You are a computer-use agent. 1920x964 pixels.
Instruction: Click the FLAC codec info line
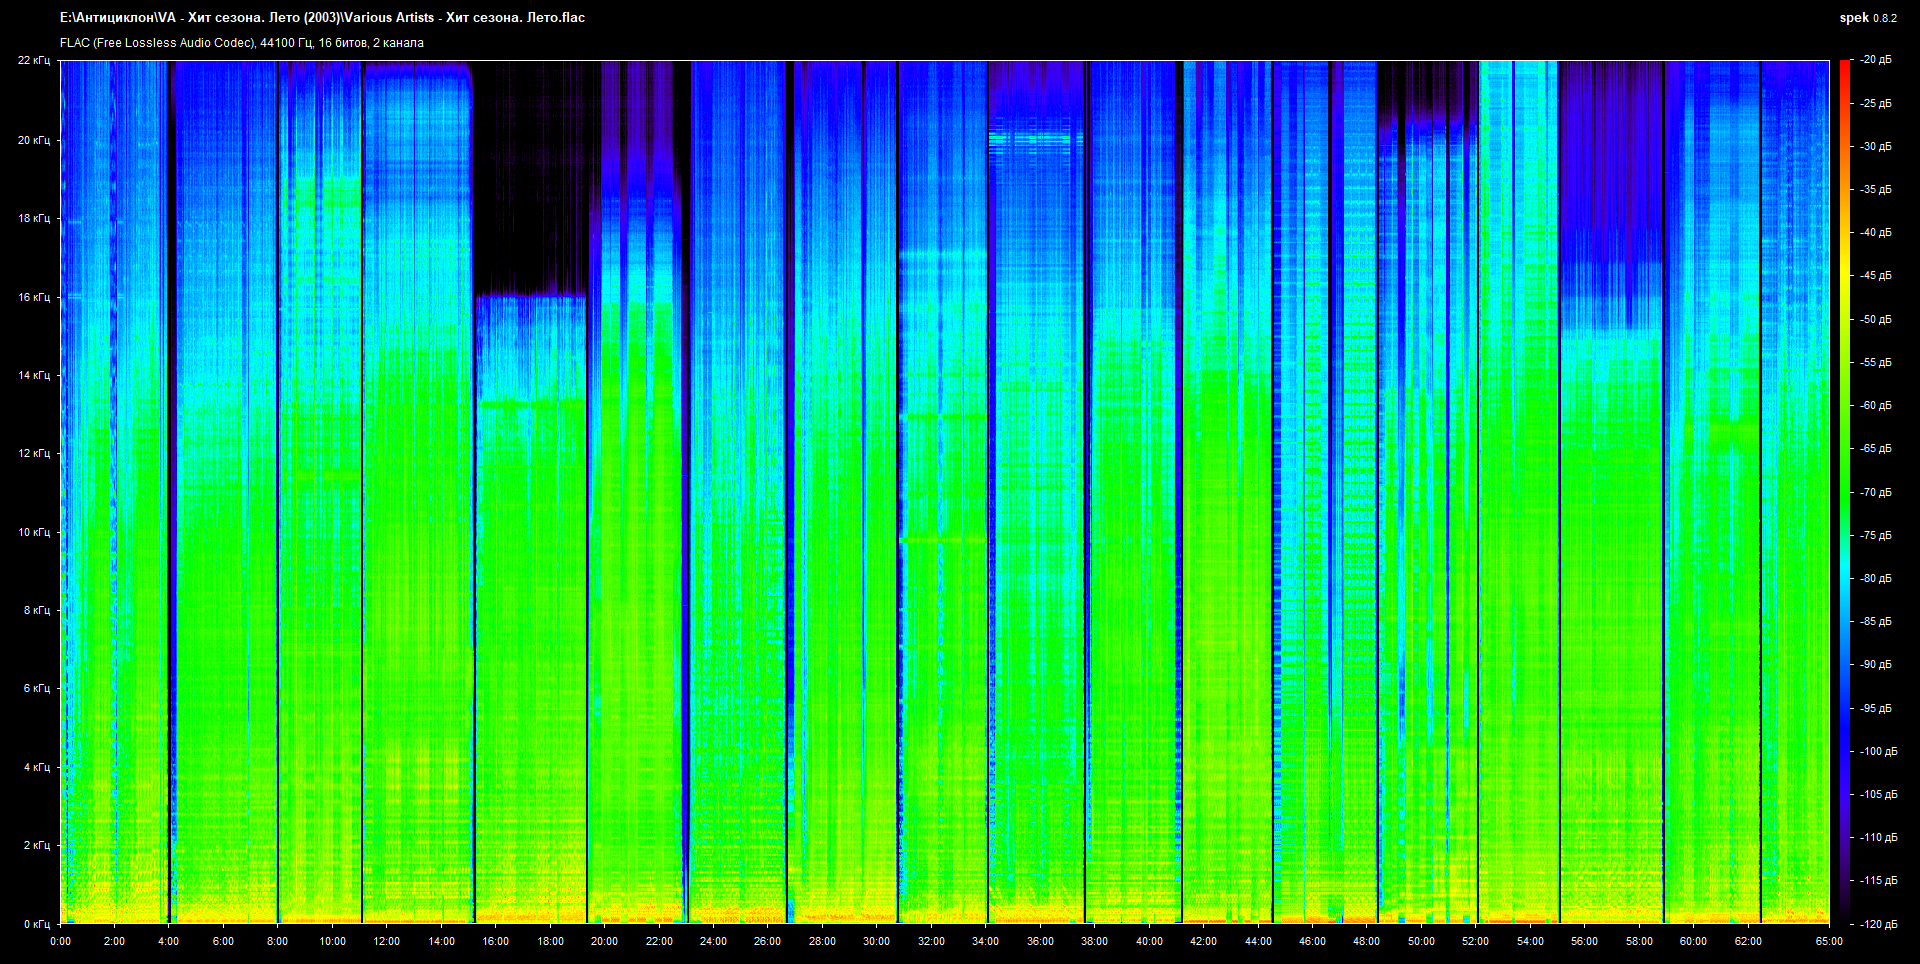click(x=242, y=43)
